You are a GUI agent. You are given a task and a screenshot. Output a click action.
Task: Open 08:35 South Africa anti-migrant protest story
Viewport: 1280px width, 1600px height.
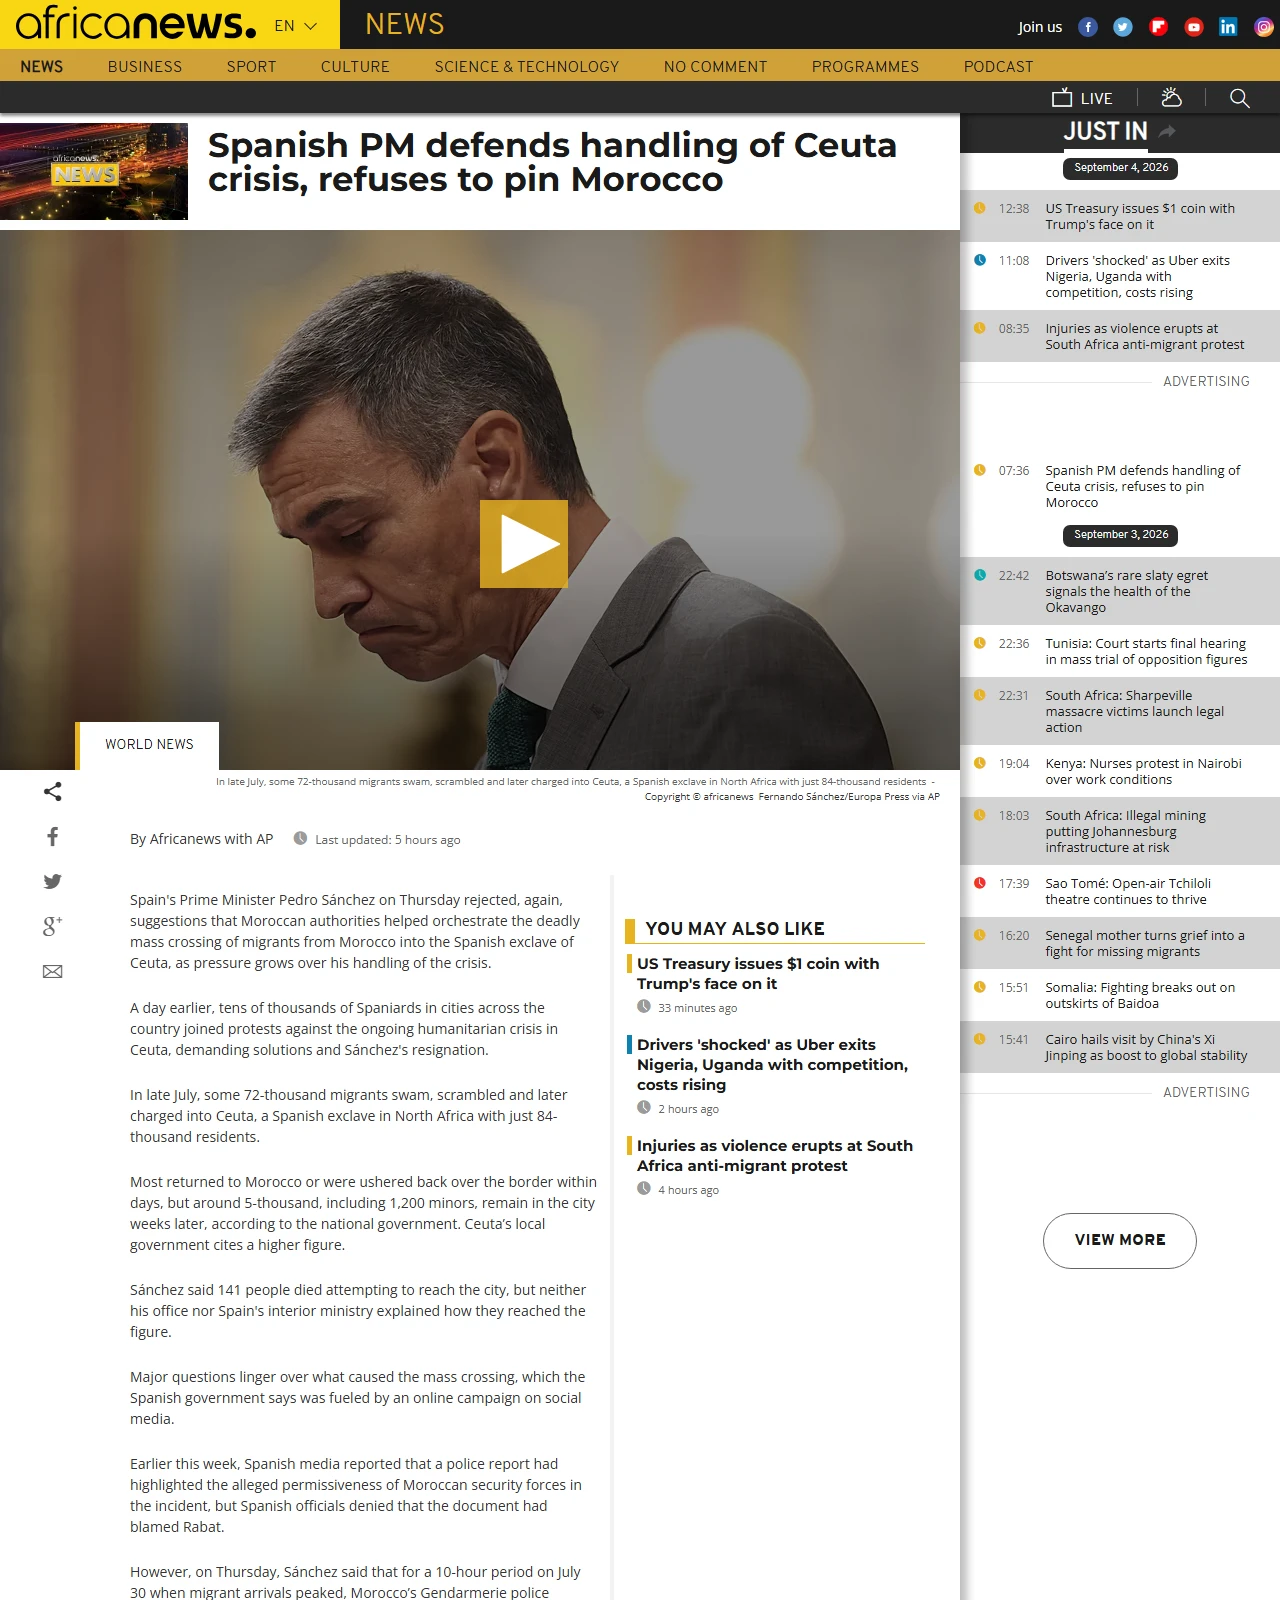(1120, 336)
